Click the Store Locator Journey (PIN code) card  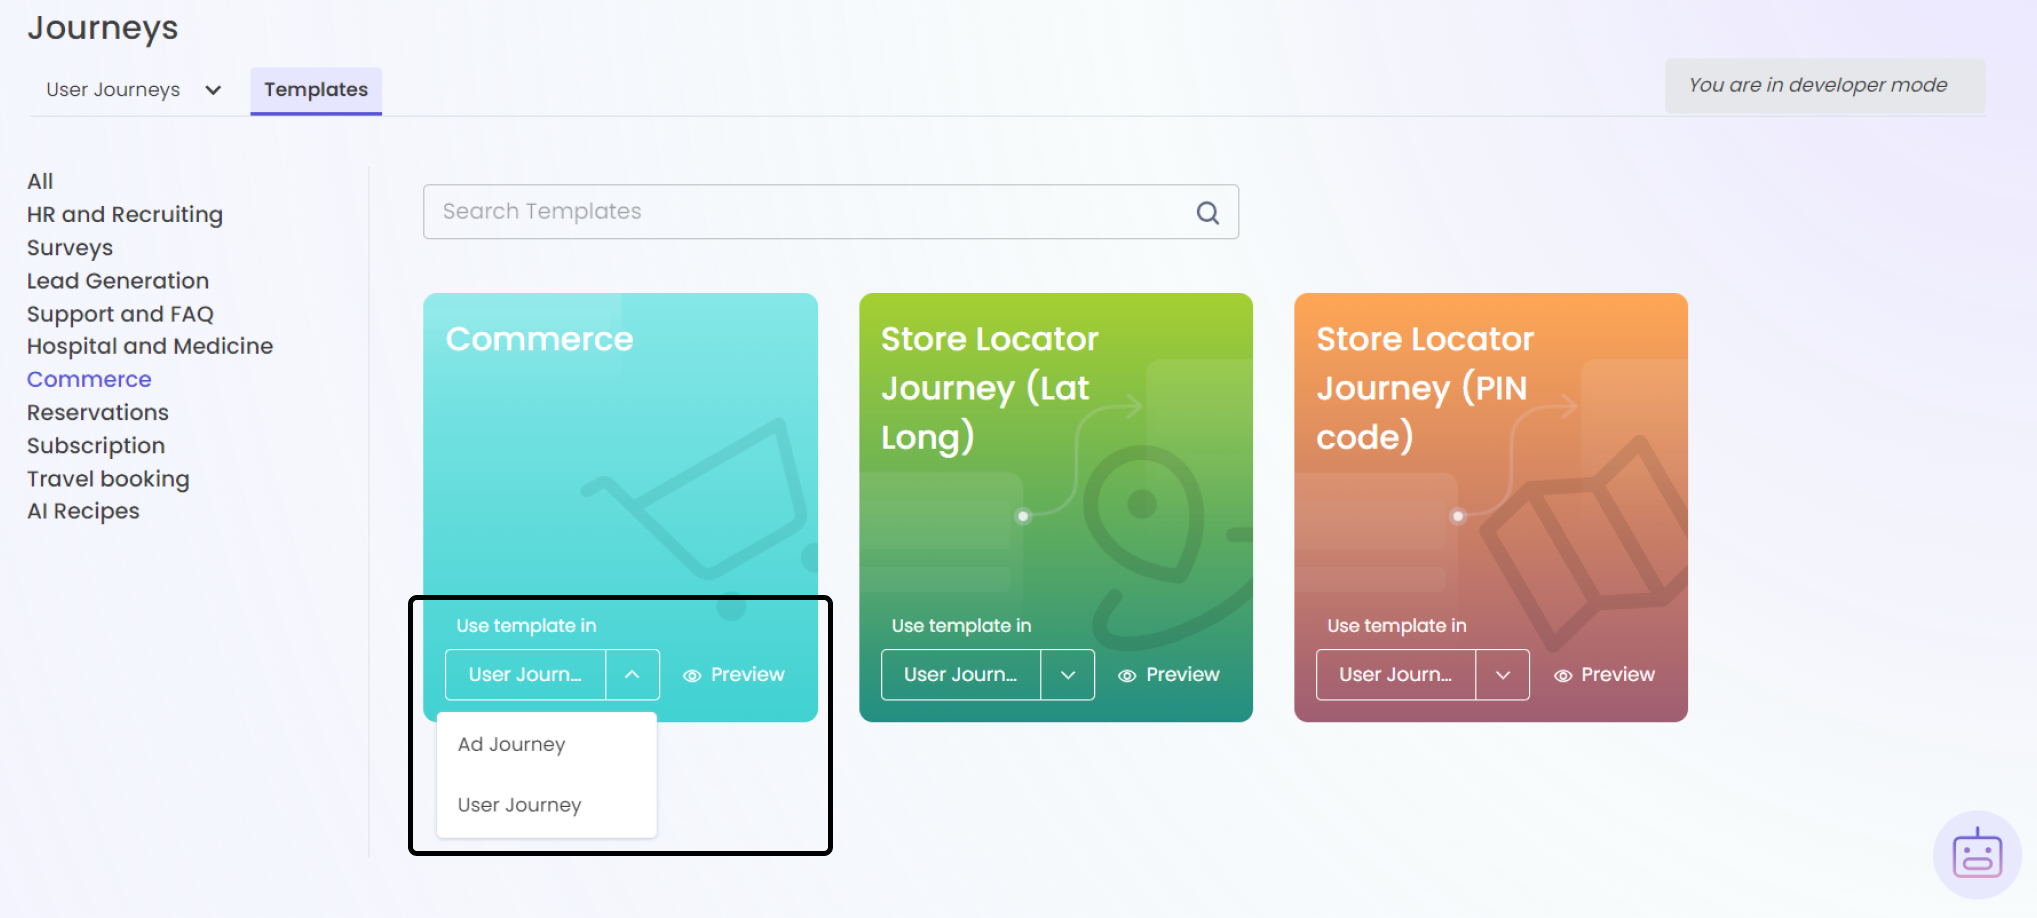pyautogui.click(x=1491, y=507)
